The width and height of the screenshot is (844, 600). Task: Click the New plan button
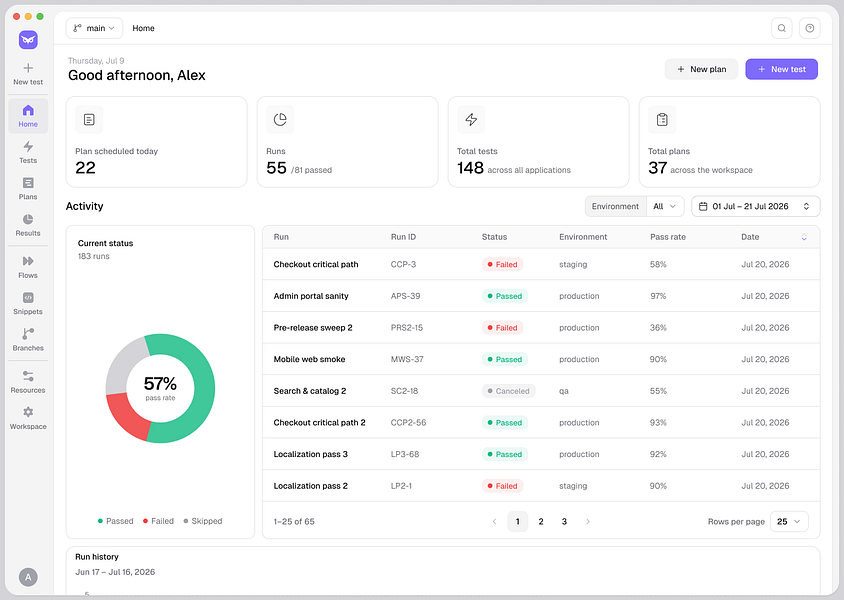(701, 69)
